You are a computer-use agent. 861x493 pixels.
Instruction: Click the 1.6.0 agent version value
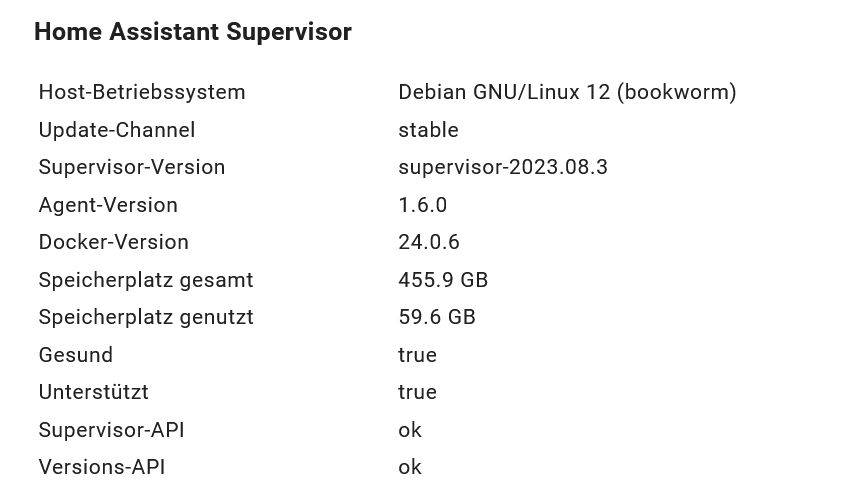point(422,205)
